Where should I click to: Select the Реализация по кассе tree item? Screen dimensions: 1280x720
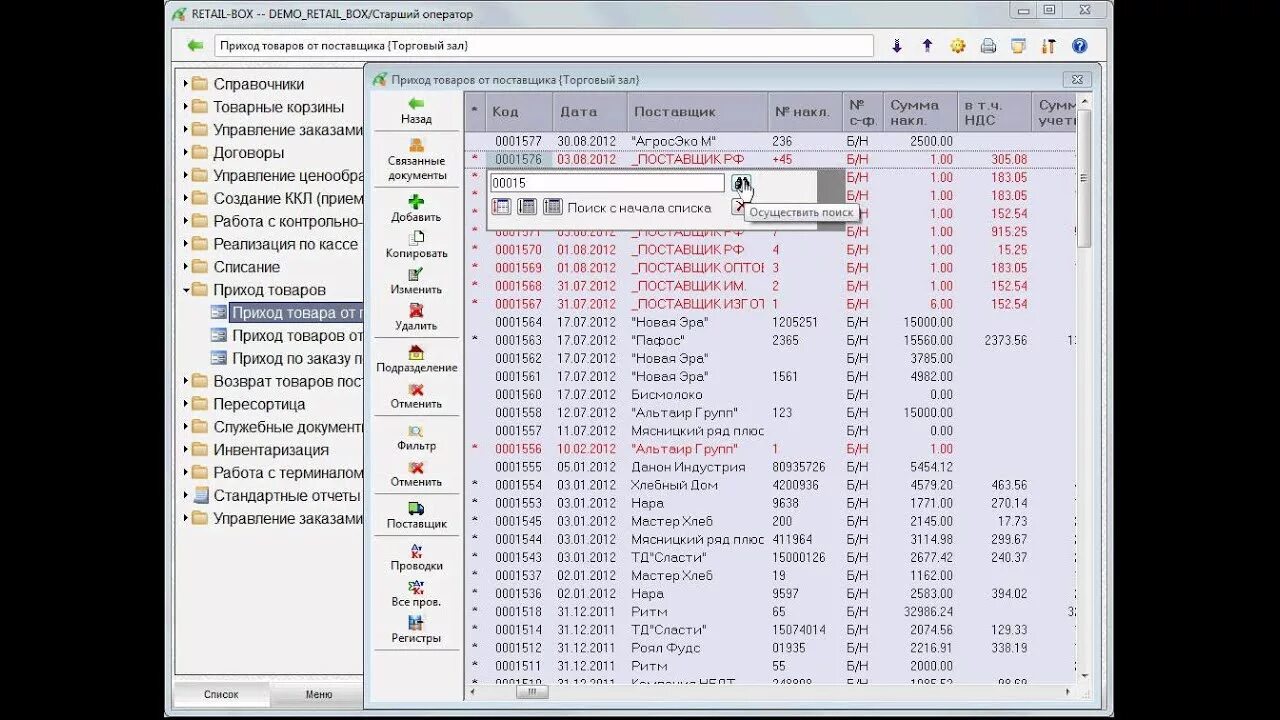click(285, 244)
